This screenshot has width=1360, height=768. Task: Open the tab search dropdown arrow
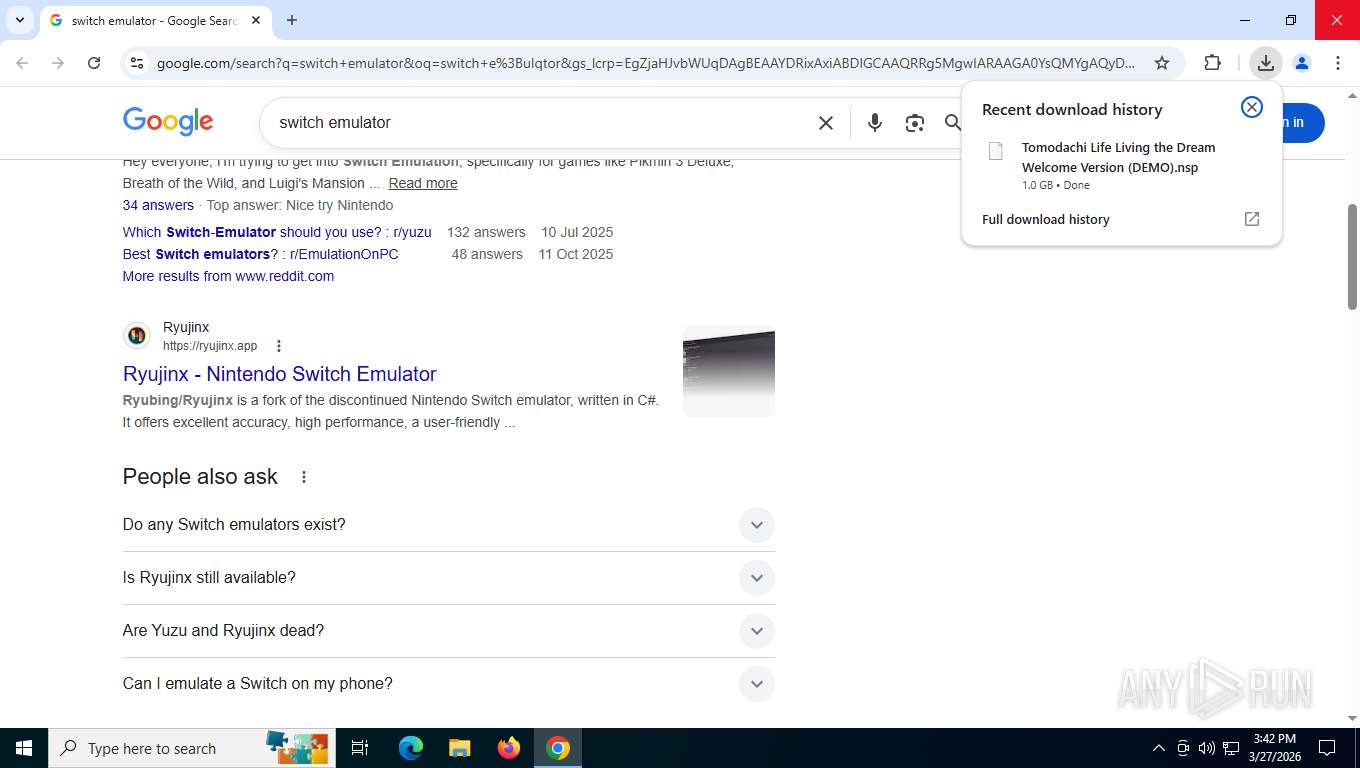point(19,20)
